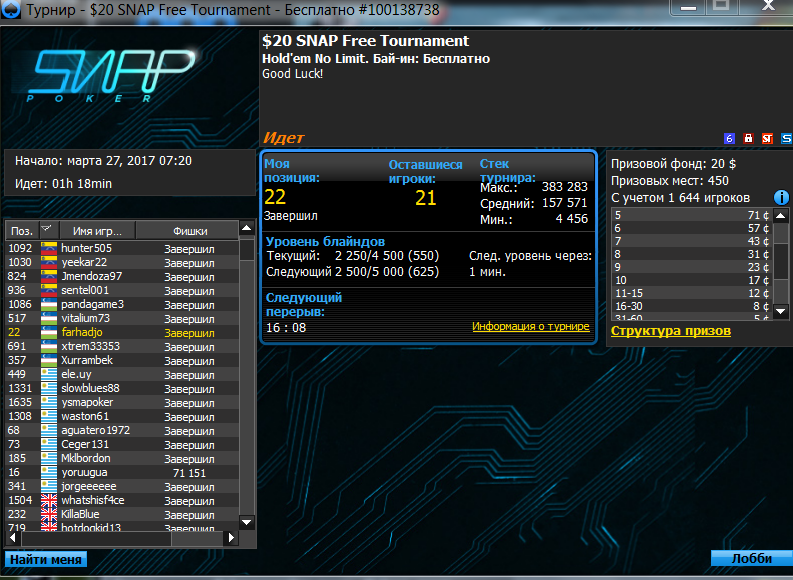The image size is (793, 580).
Task: Click the player list vertical scrollbar thumb
Action: point(246,250)
